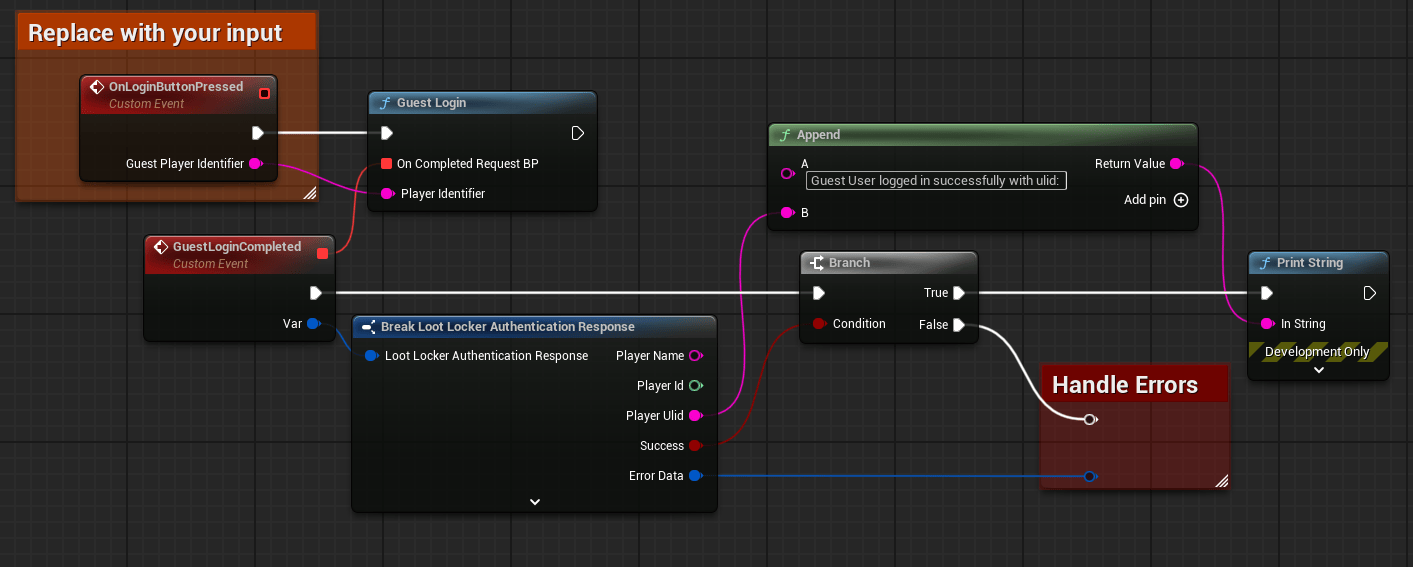The width and height of the screenshot is (1413, 567).
Task: Click the Append A text input field
Action: tap(936, 181)
